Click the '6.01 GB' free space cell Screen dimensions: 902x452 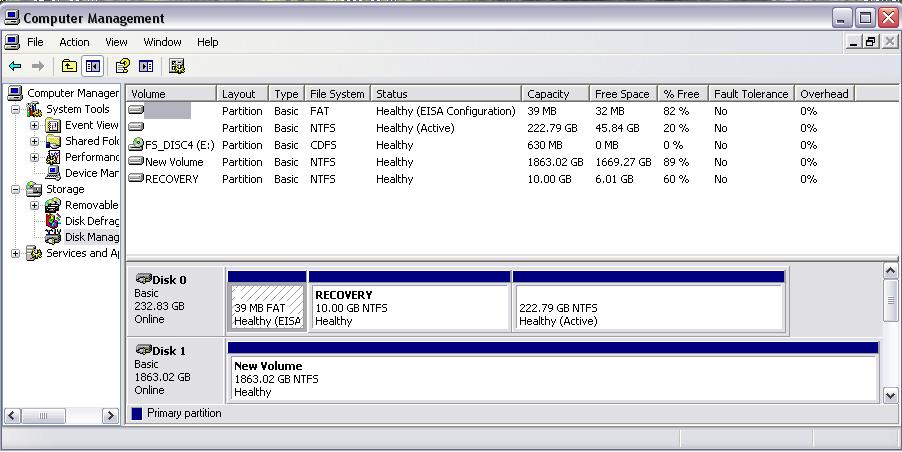pos(614,179)
